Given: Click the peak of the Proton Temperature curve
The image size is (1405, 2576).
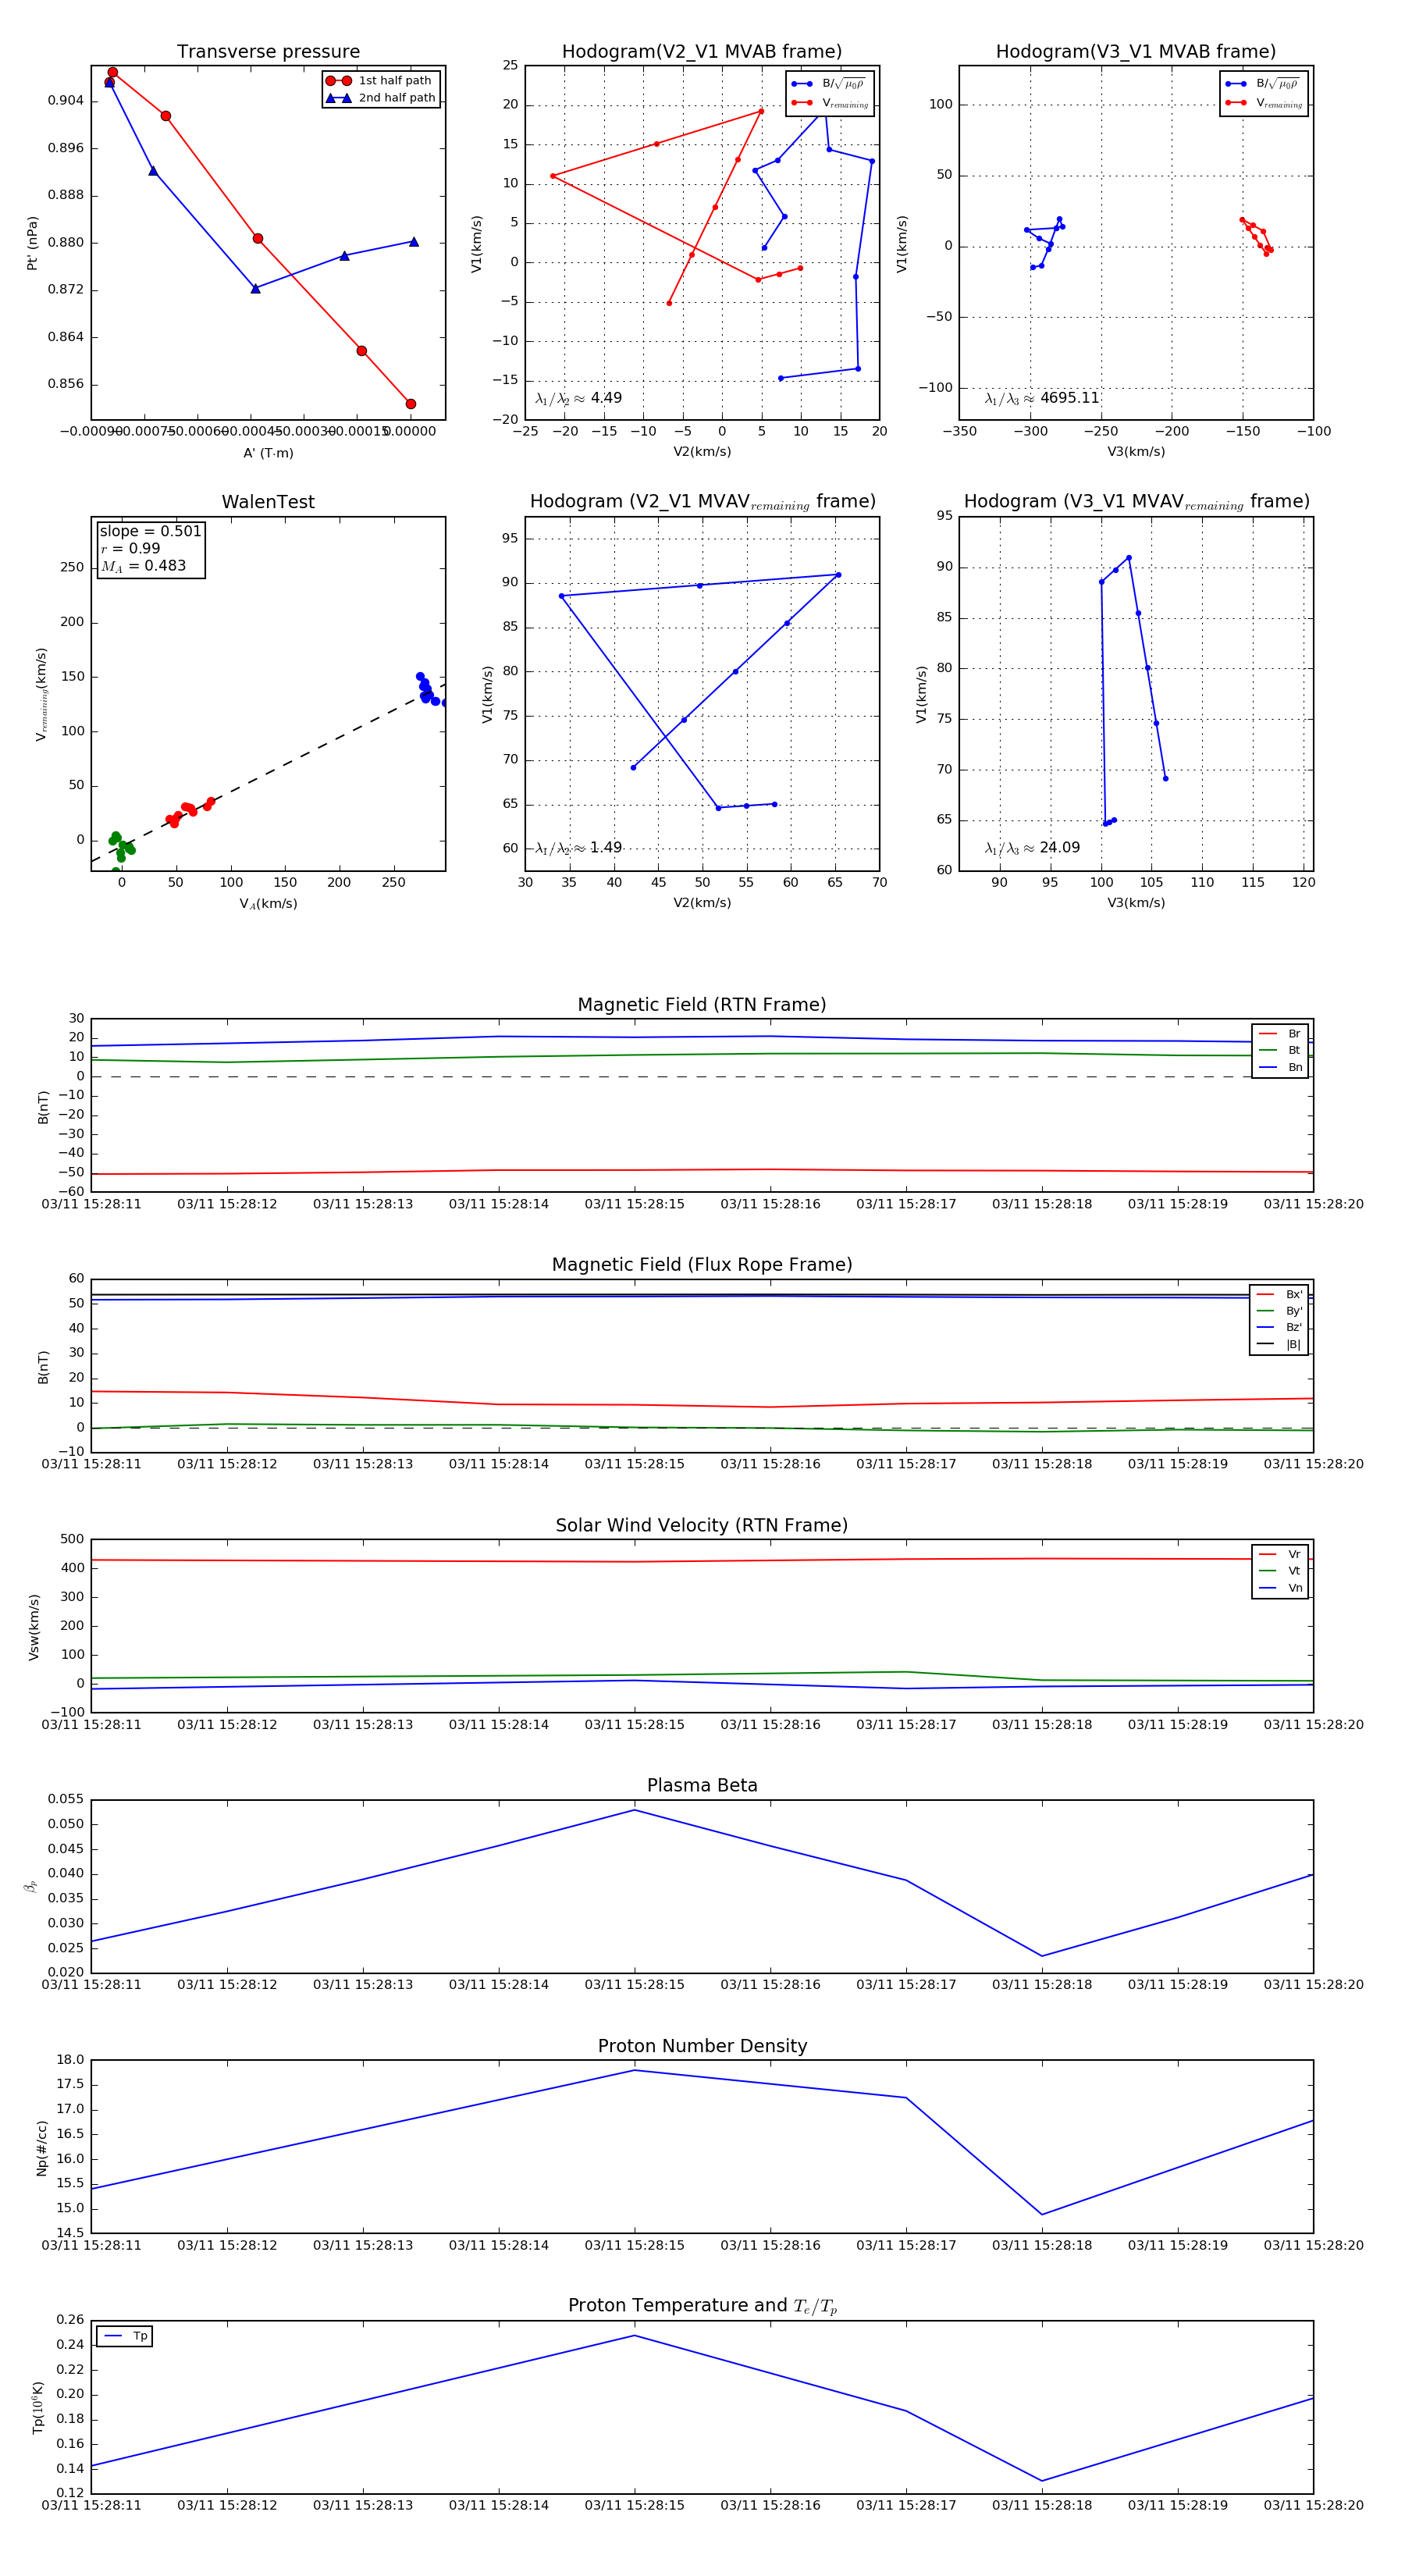Looking at the screenshot, I should (x=634, y=2335).
